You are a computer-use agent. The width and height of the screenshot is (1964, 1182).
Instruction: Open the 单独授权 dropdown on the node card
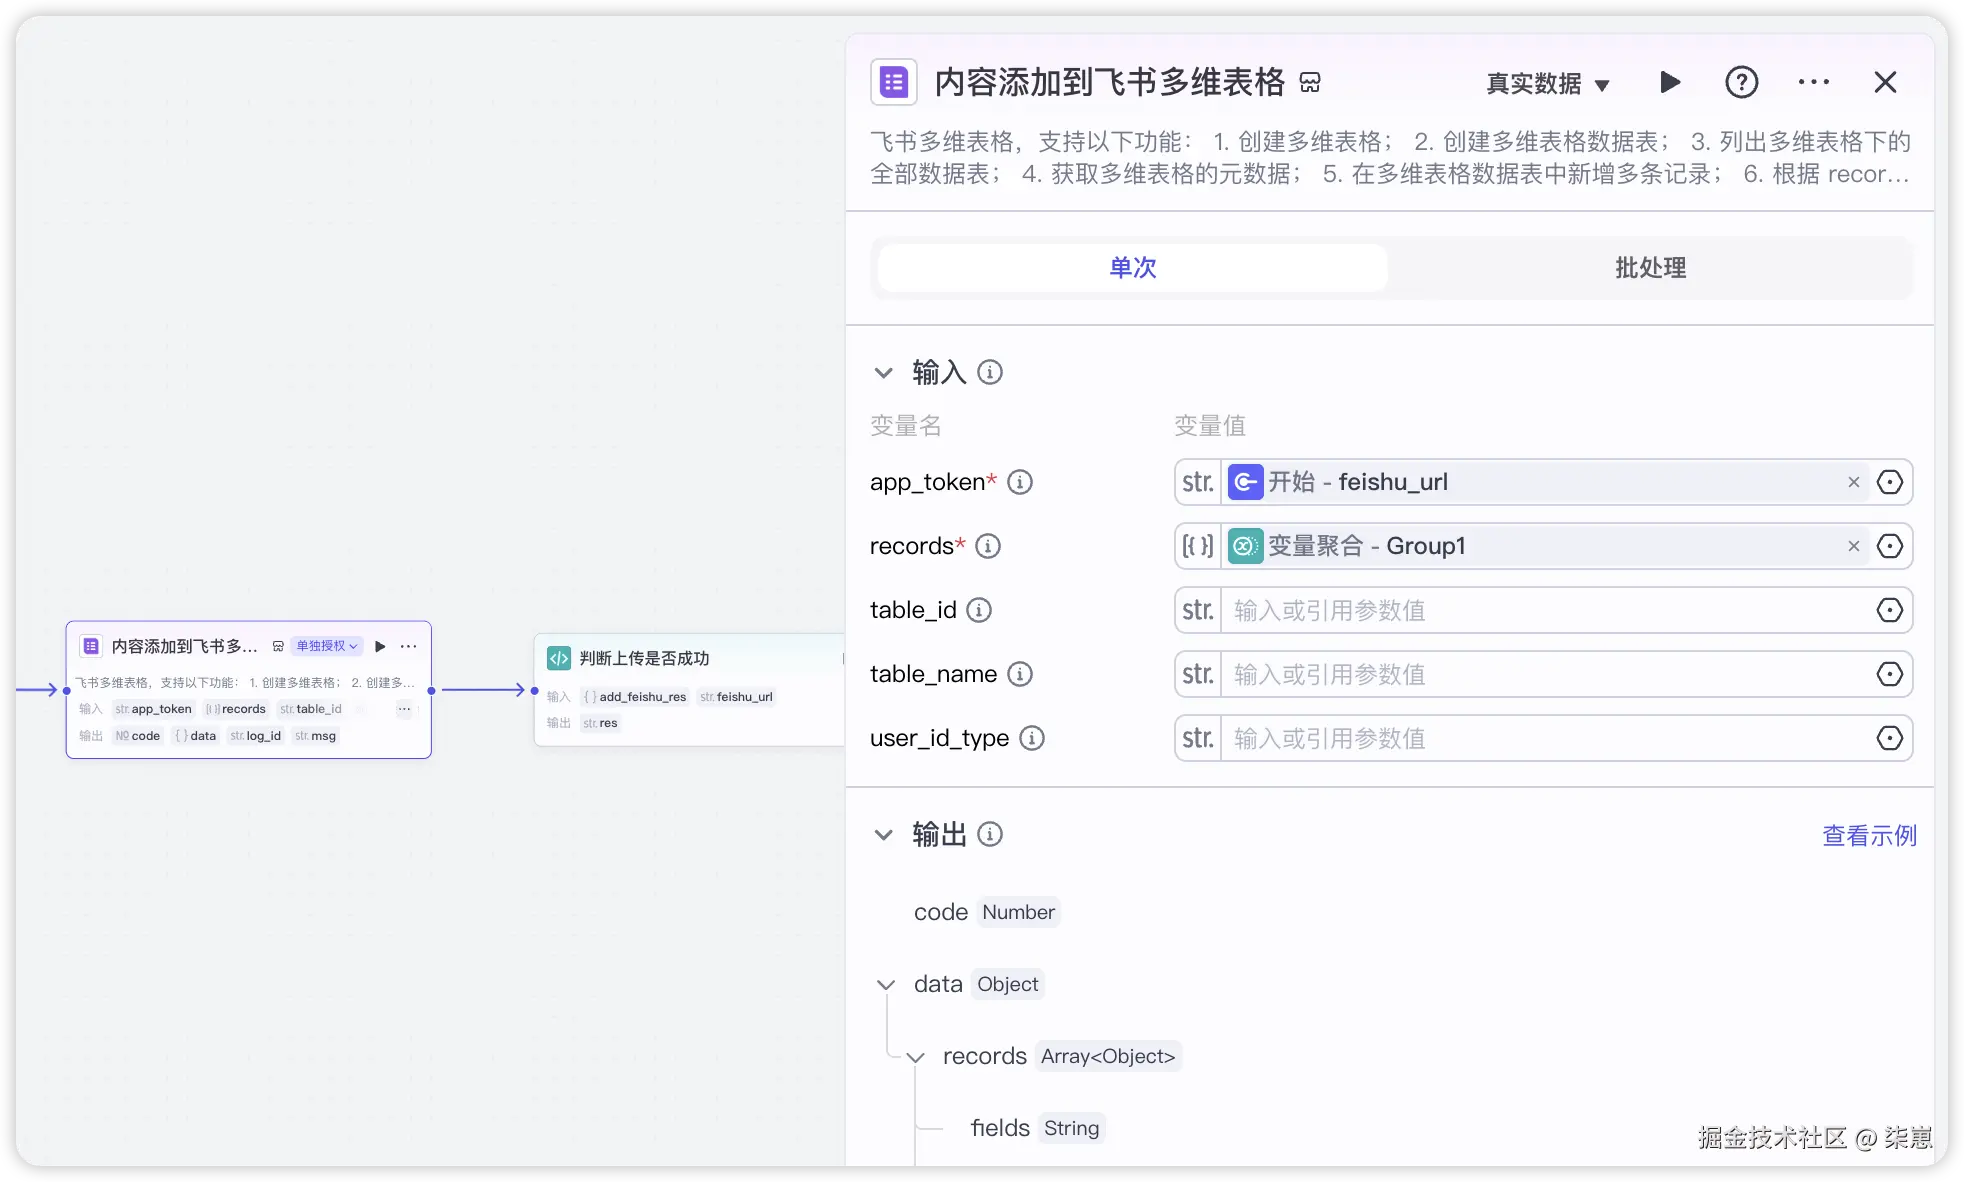326,646
